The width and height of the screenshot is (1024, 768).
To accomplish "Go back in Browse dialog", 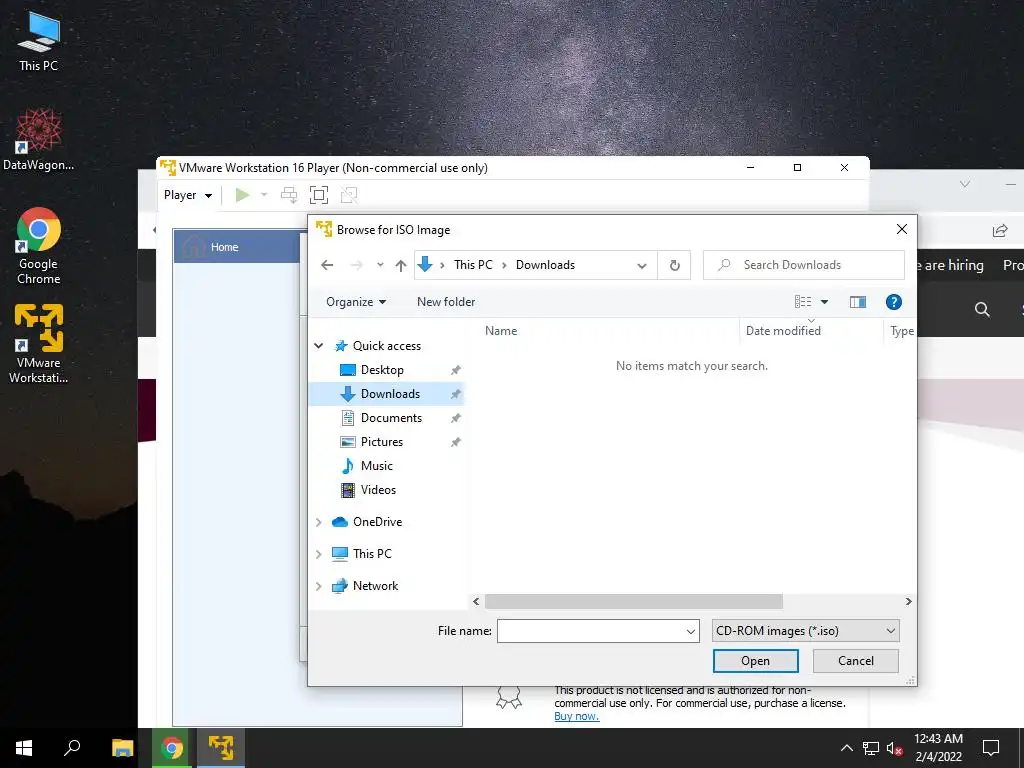I will [x=327, y=265].
